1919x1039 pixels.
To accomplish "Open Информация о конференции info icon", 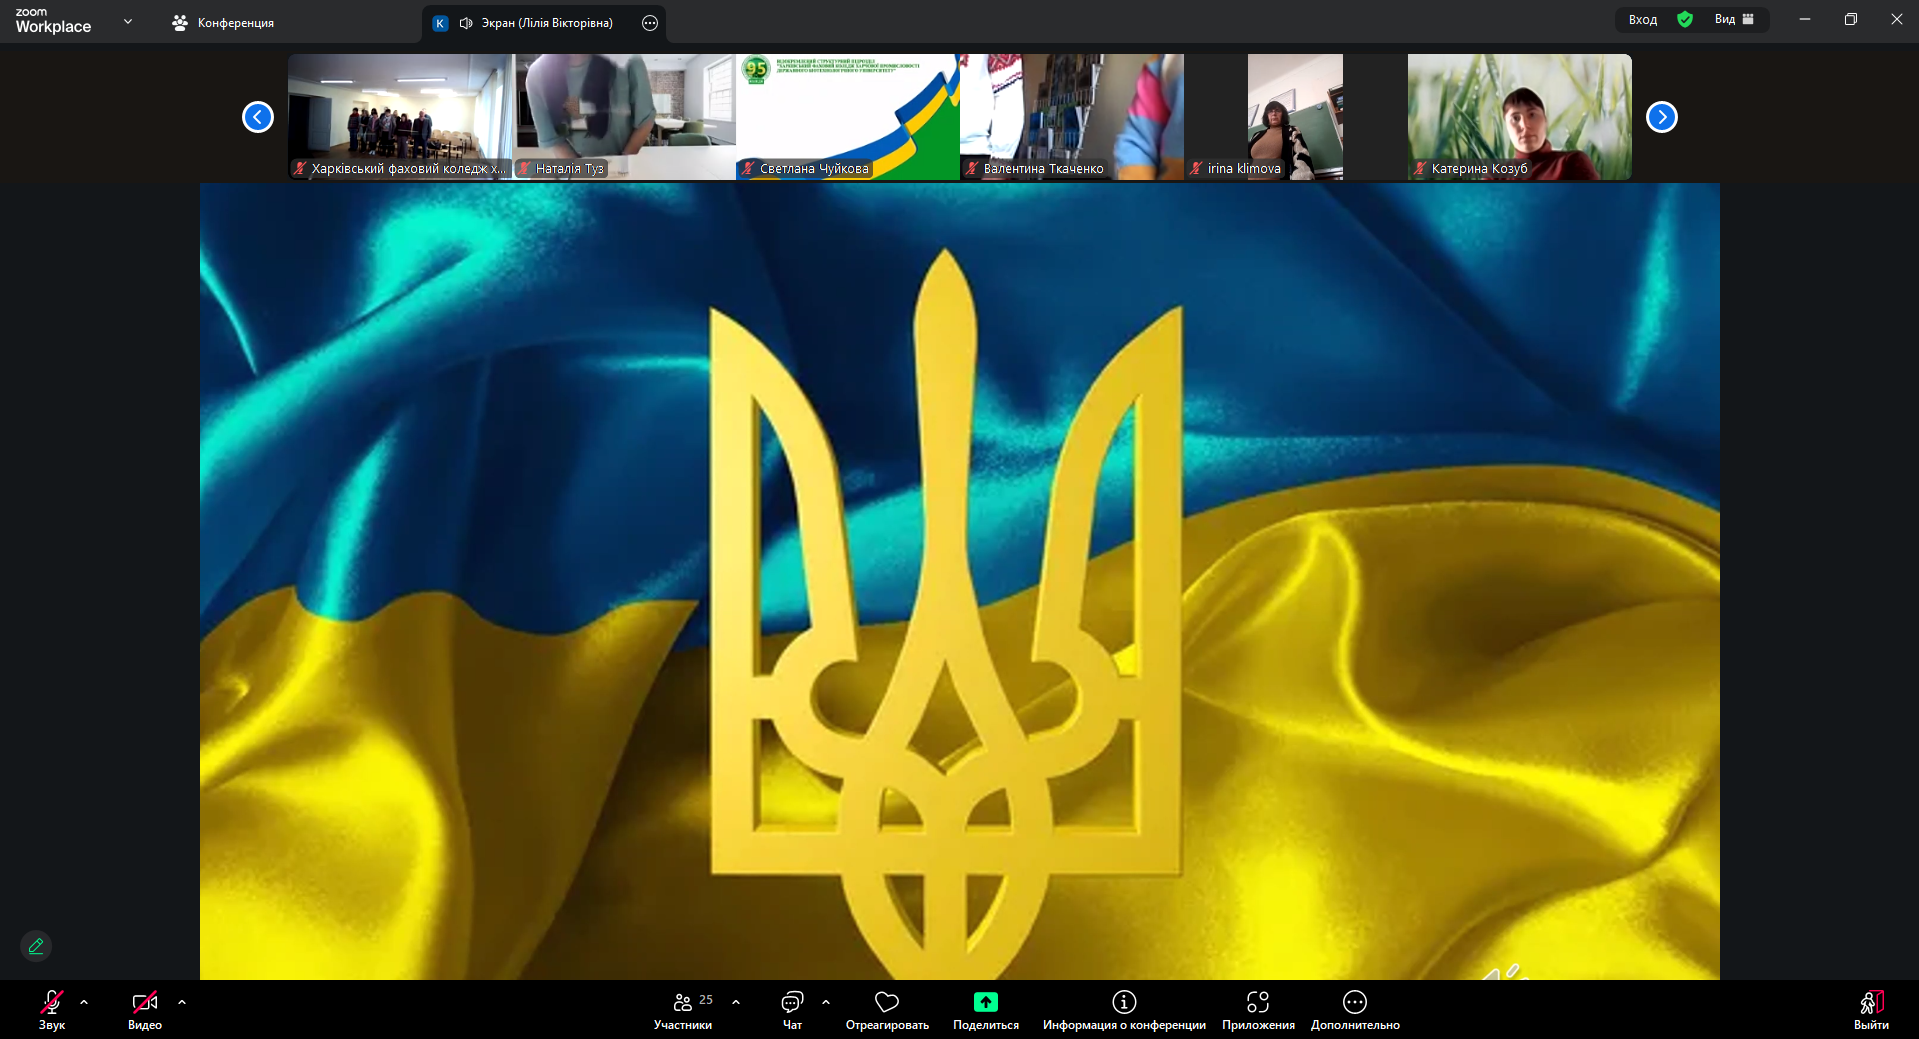I will point(1124,1002).
